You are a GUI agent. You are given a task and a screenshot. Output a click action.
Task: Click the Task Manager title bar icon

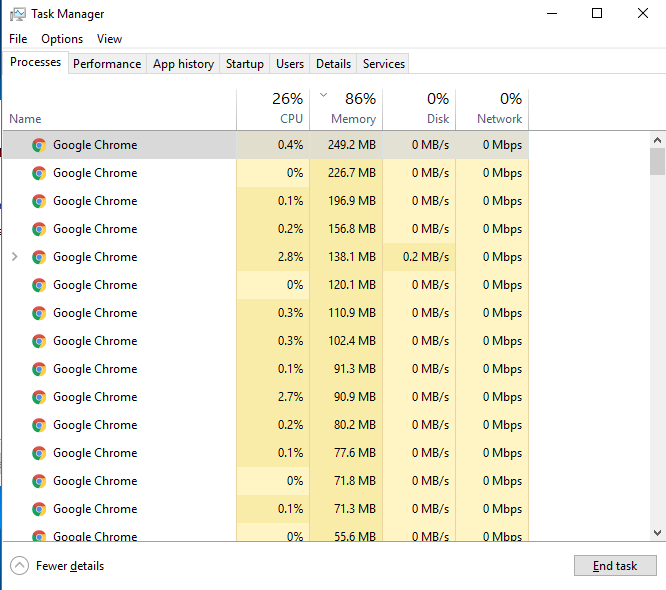17,14
